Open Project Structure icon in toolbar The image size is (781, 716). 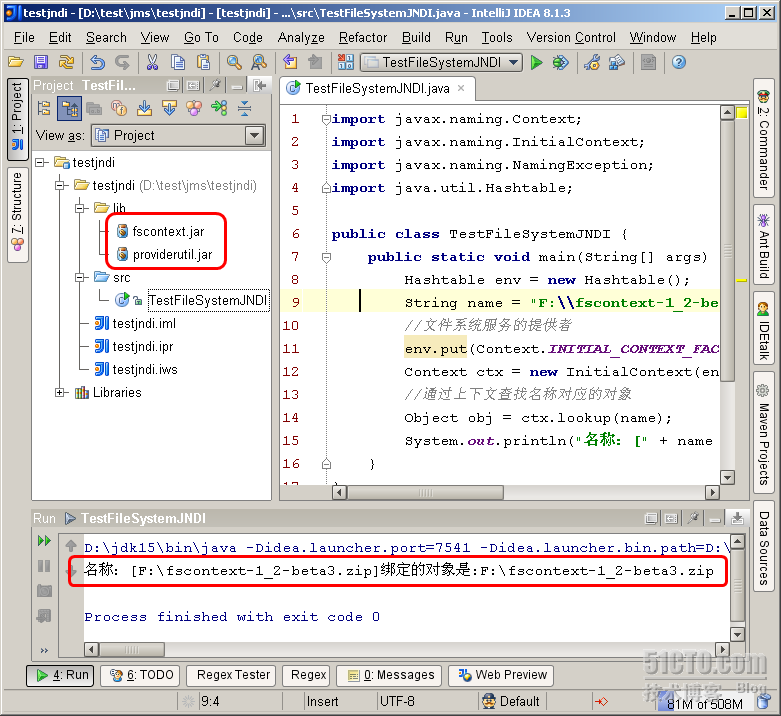[617, 62]
